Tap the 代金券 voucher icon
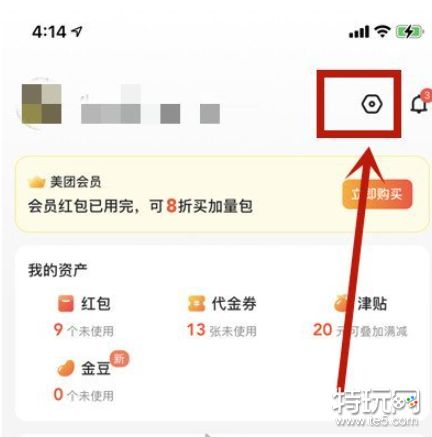Screen dimensions: 432x437 tap(196, 304)
